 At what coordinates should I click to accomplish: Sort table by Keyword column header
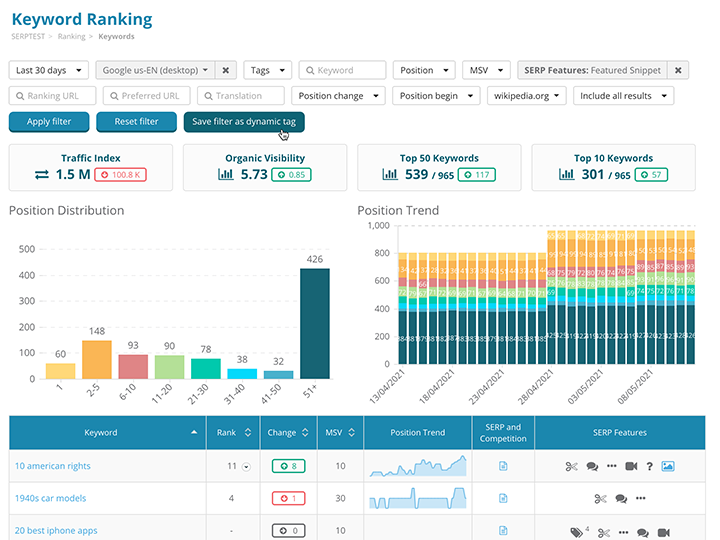[x=101, y=433]
